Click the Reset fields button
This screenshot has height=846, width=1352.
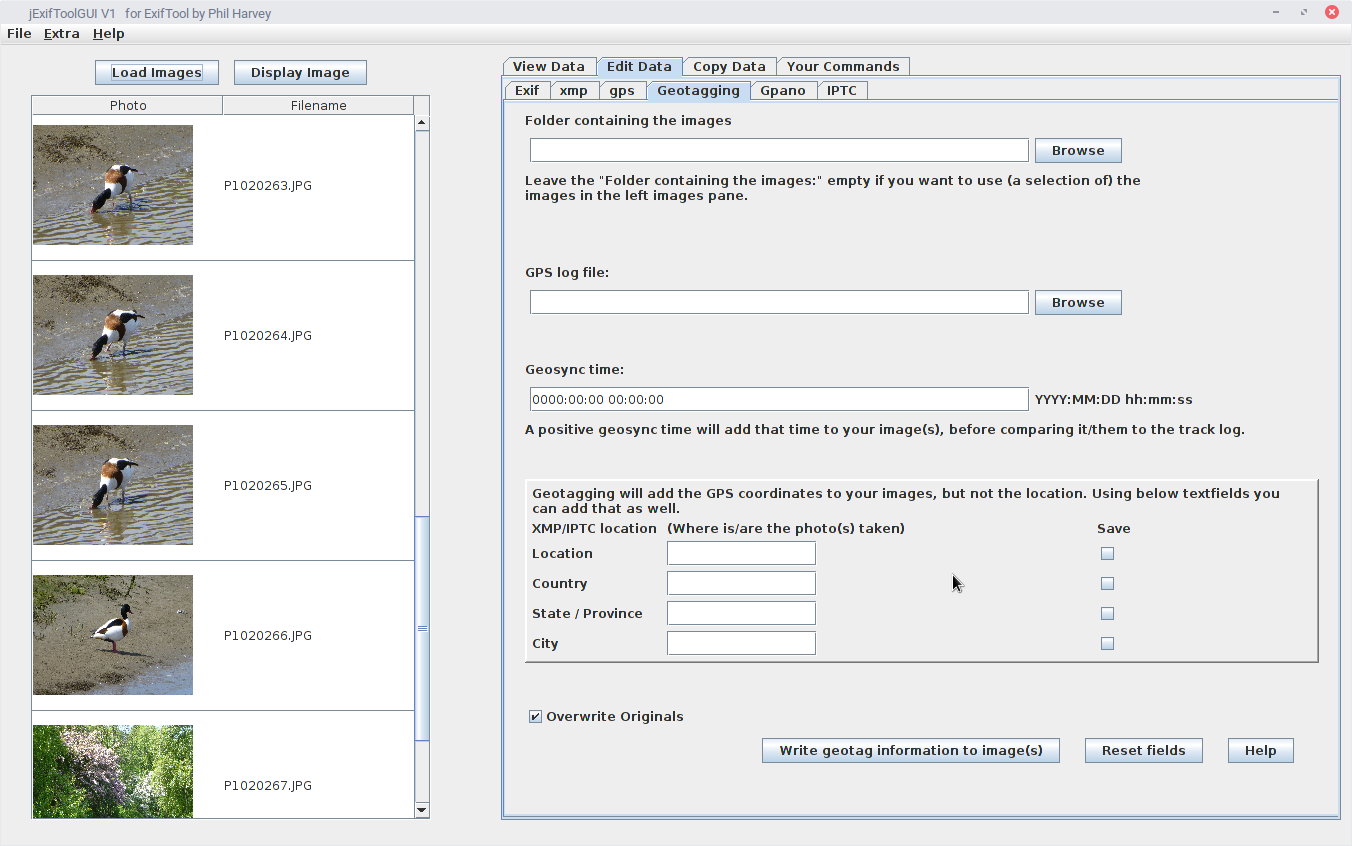coord(1144,750)
